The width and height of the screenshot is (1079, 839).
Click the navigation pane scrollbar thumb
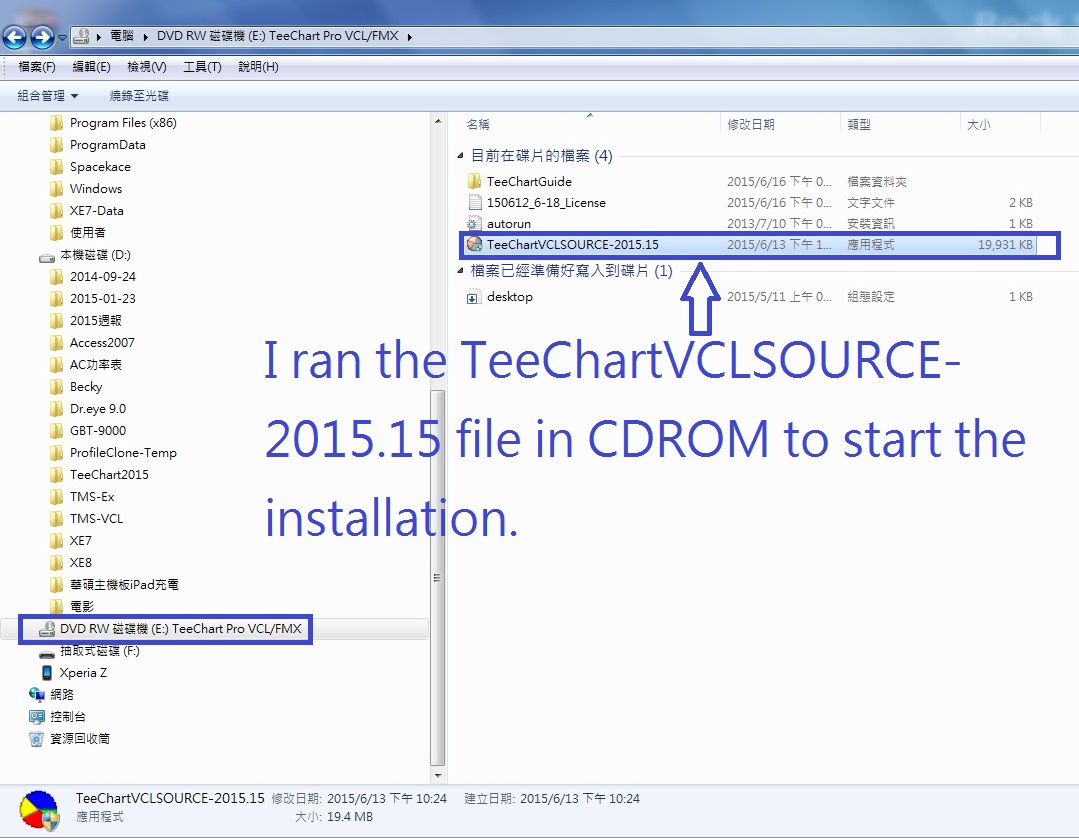pyautogui.click(x=438, y=578)
